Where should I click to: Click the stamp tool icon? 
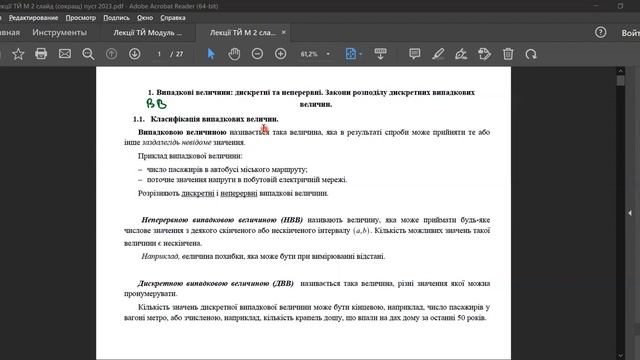point(484,54)
